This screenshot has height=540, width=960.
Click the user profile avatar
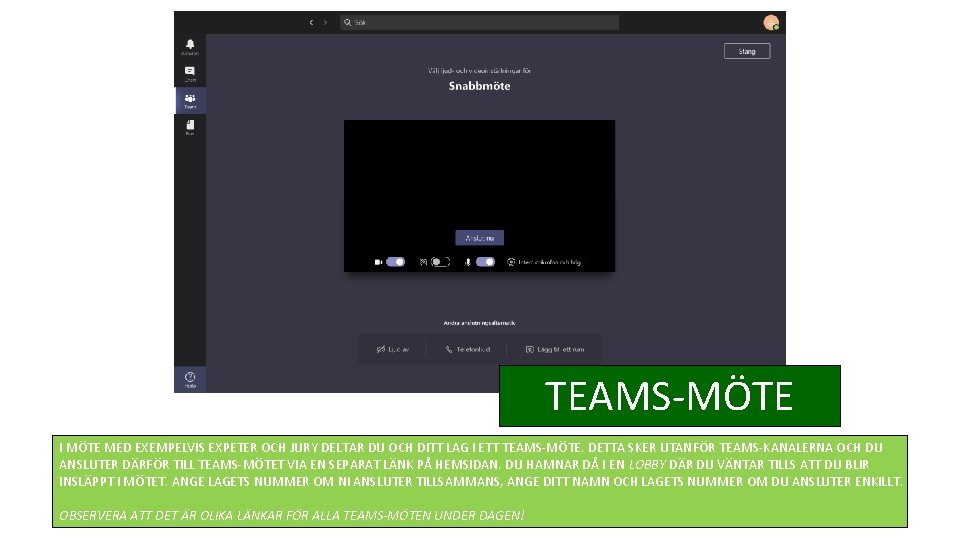[x=771, y=23]
